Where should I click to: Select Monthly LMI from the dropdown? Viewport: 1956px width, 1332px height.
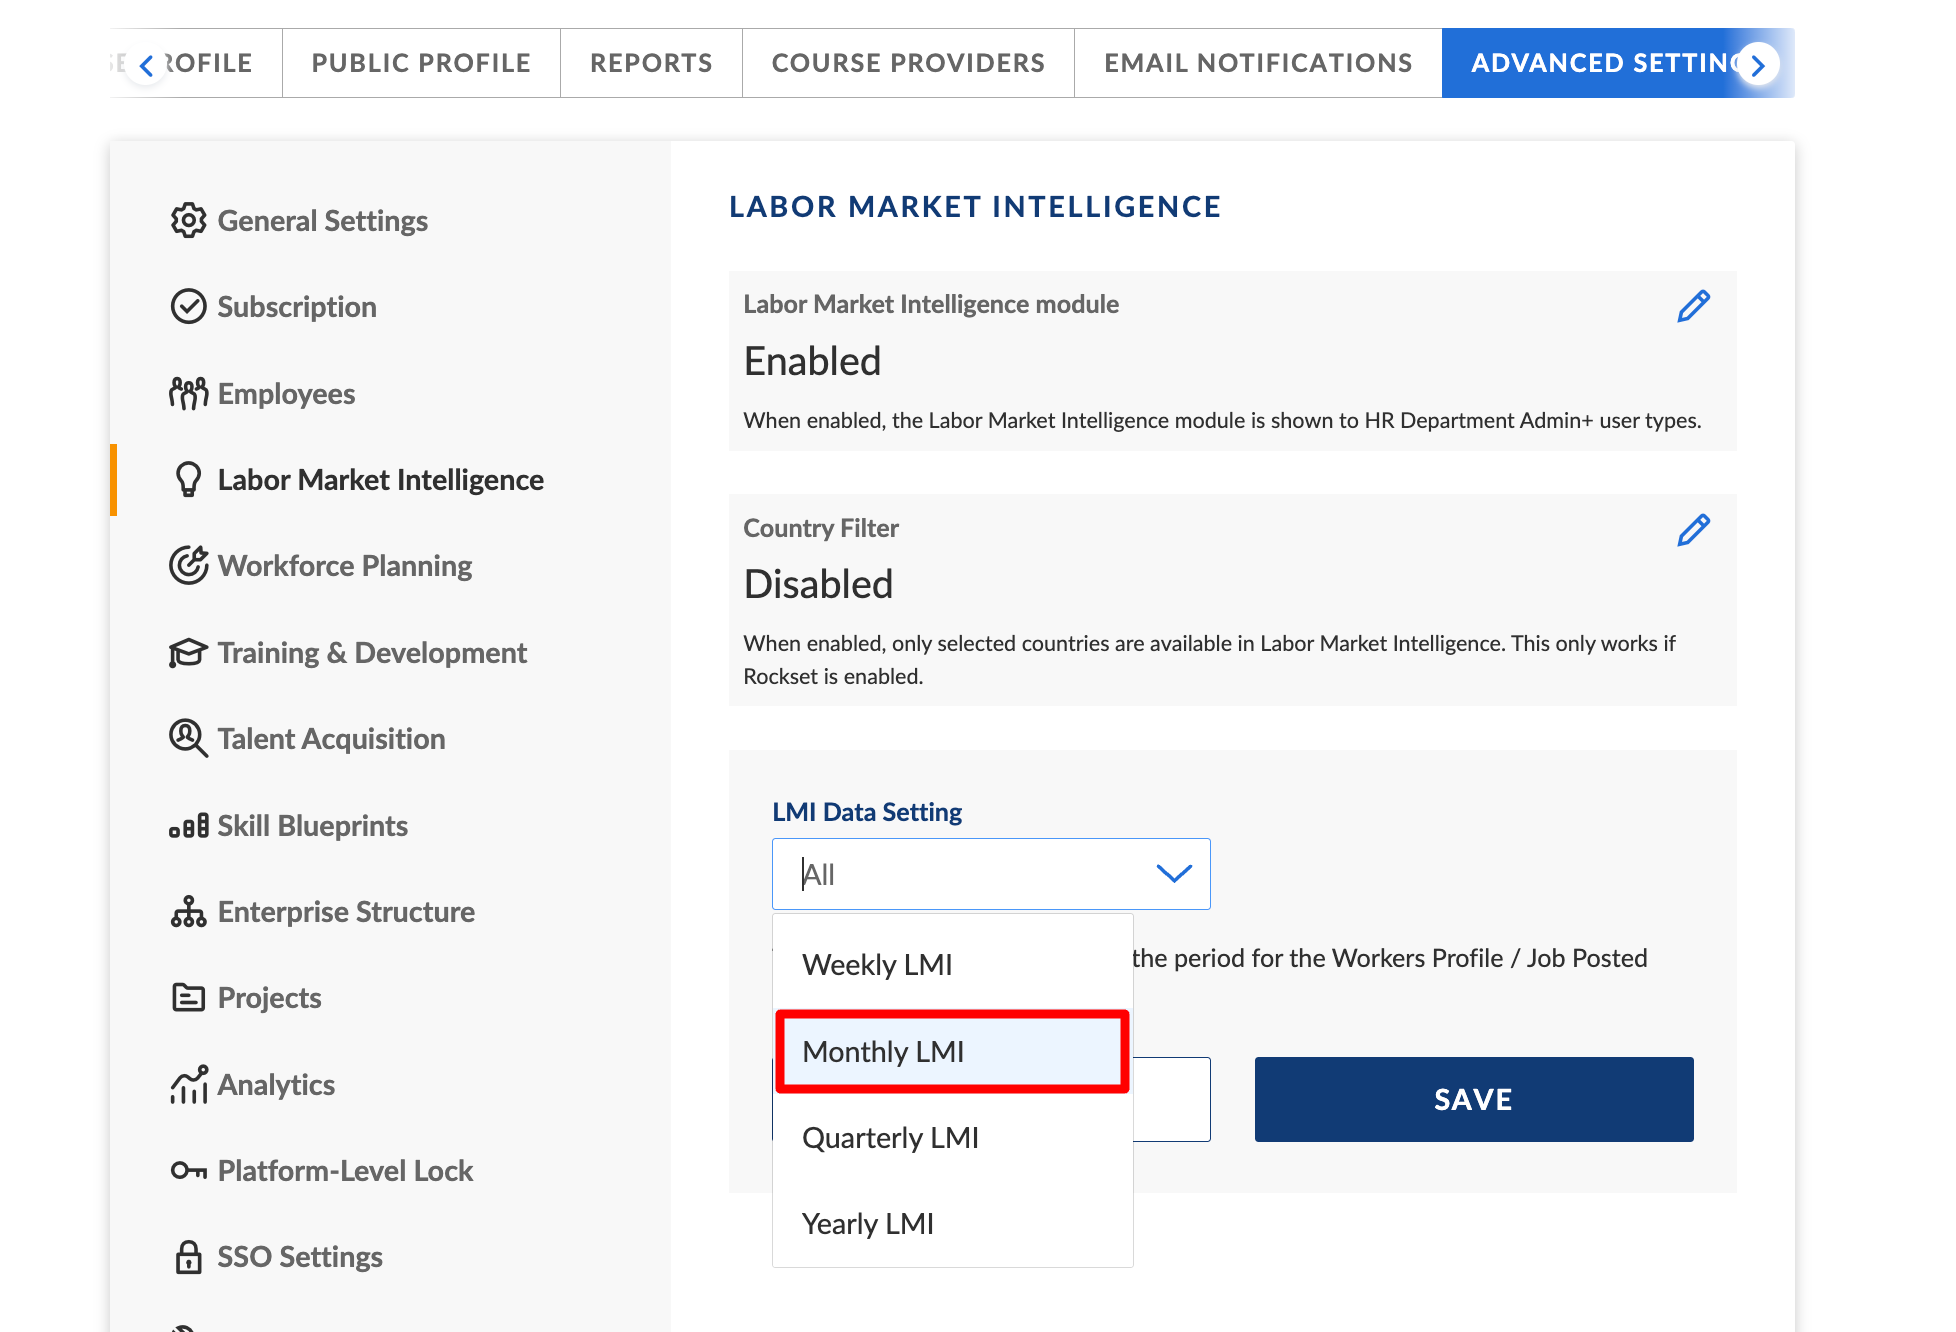coord(952,1051)
